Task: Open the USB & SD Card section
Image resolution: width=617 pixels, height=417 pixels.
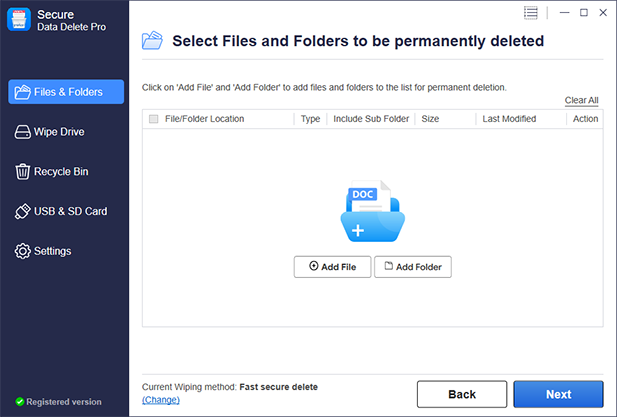Action: pyautogui.click(x=61, y=211)
